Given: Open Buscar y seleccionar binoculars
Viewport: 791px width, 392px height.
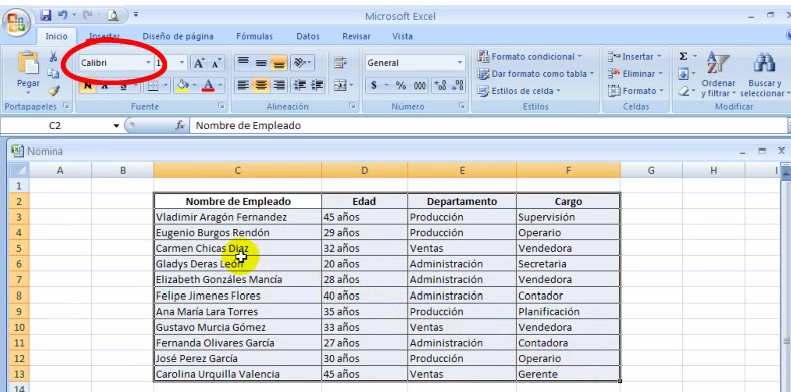Looking at the screenshot, I should [764, 74].
